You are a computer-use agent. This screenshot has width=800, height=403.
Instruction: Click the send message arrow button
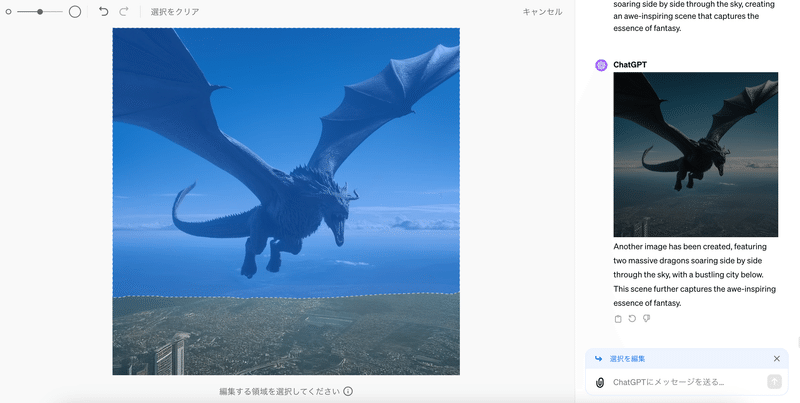[x=774, y=382]
